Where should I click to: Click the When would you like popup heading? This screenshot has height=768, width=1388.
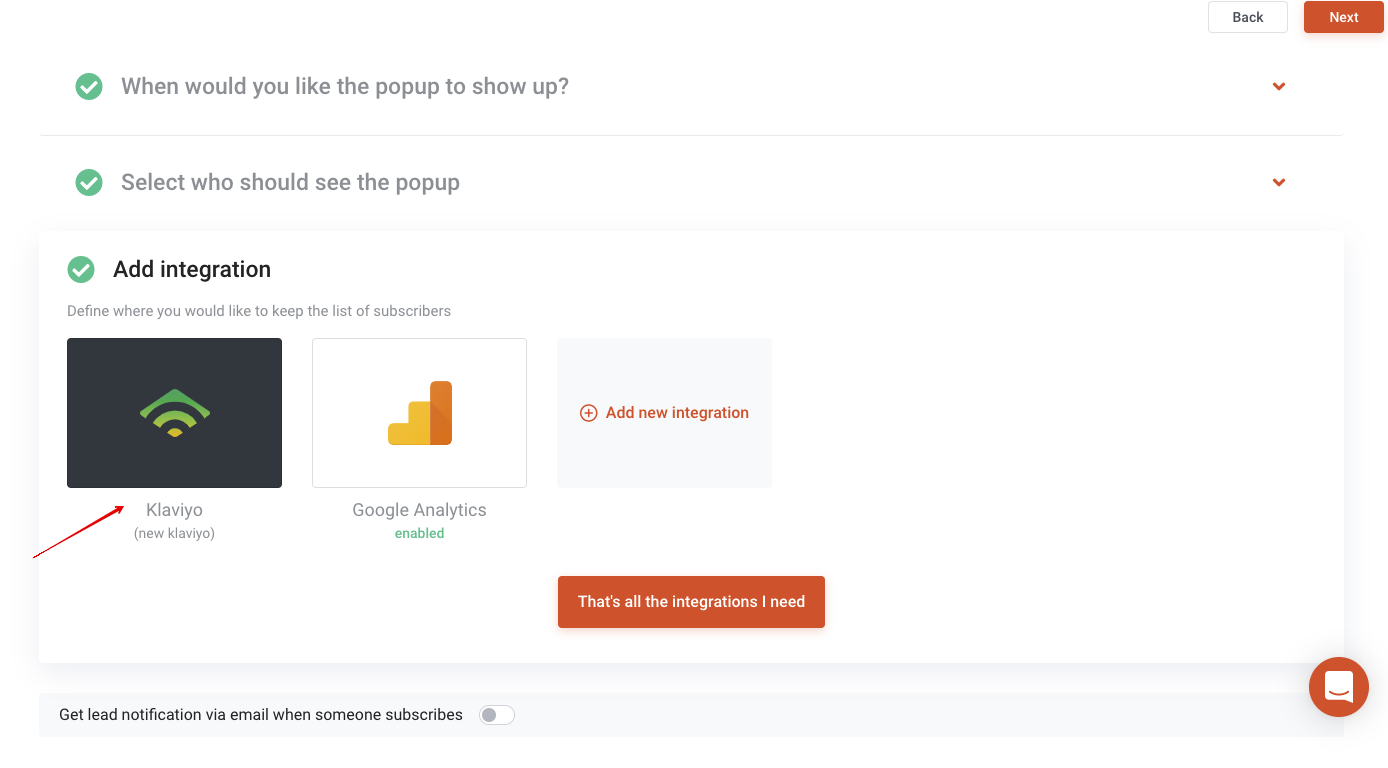[345, 87]
